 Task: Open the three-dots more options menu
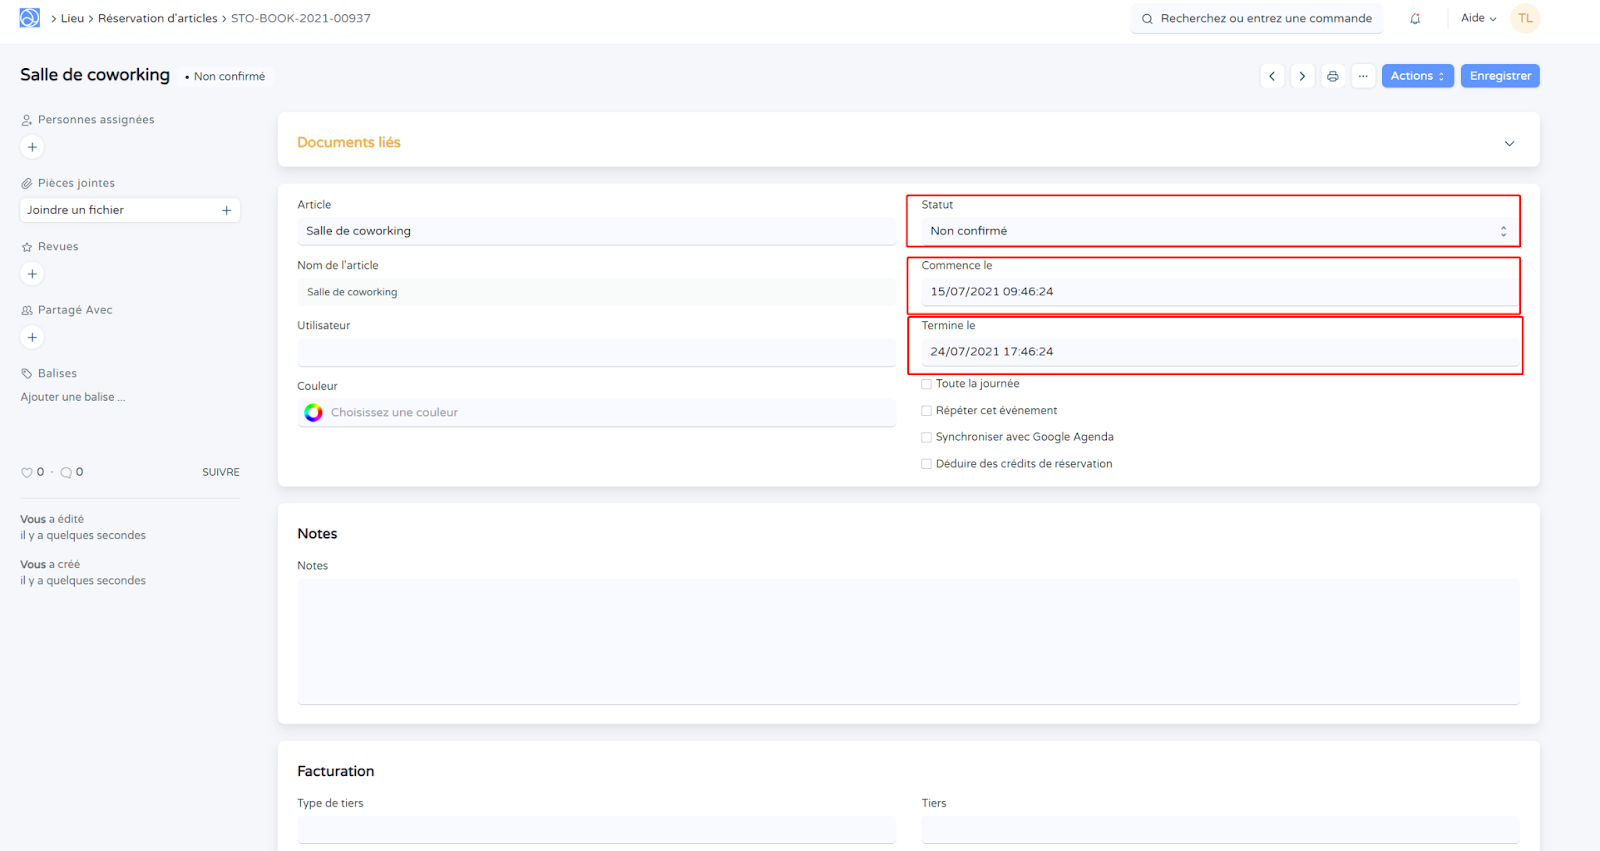1363,76
